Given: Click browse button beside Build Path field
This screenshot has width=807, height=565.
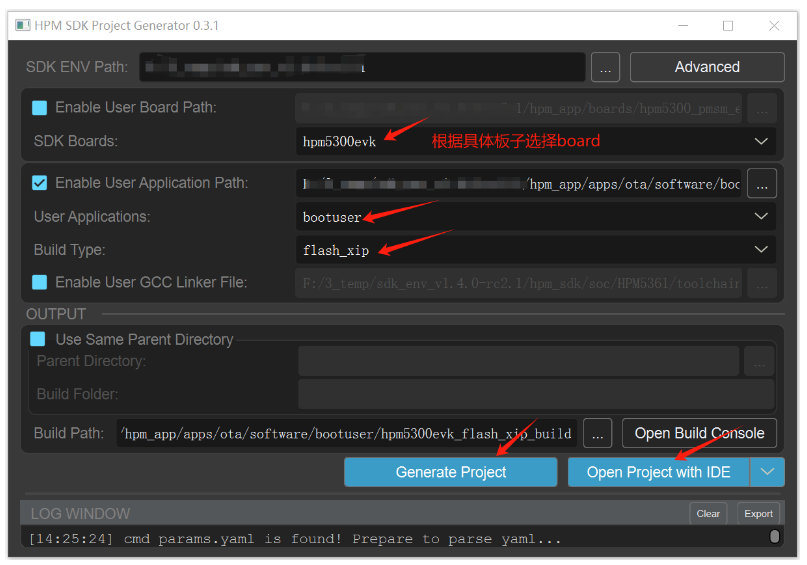Looking at the screenshot, I should pyautogui.click(x=597, y=434).
